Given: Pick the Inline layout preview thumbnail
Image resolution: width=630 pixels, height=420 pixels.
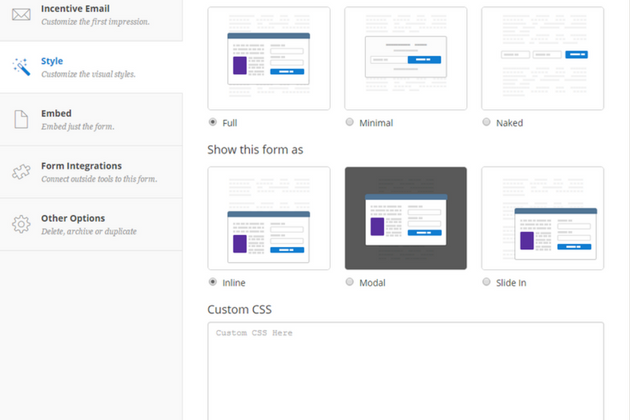Looking at the screenshot, I should point(269,218).
